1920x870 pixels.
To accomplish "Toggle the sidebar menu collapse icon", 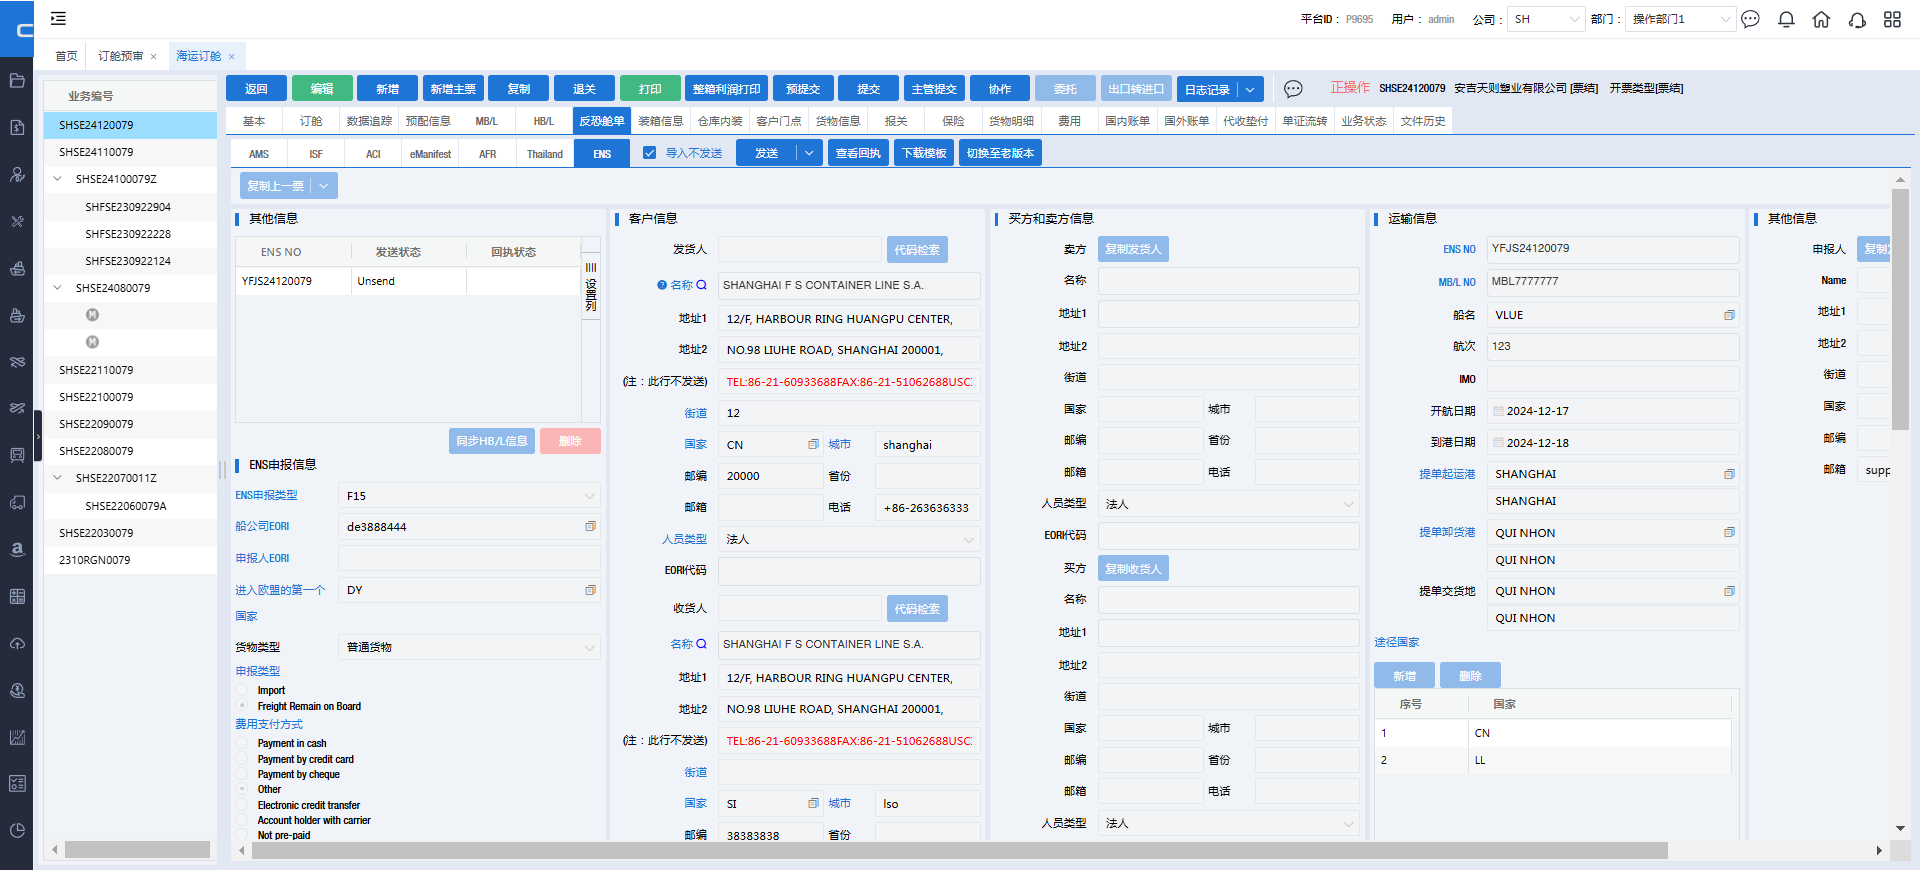I will pyautogui.click(x=58, y=19).
